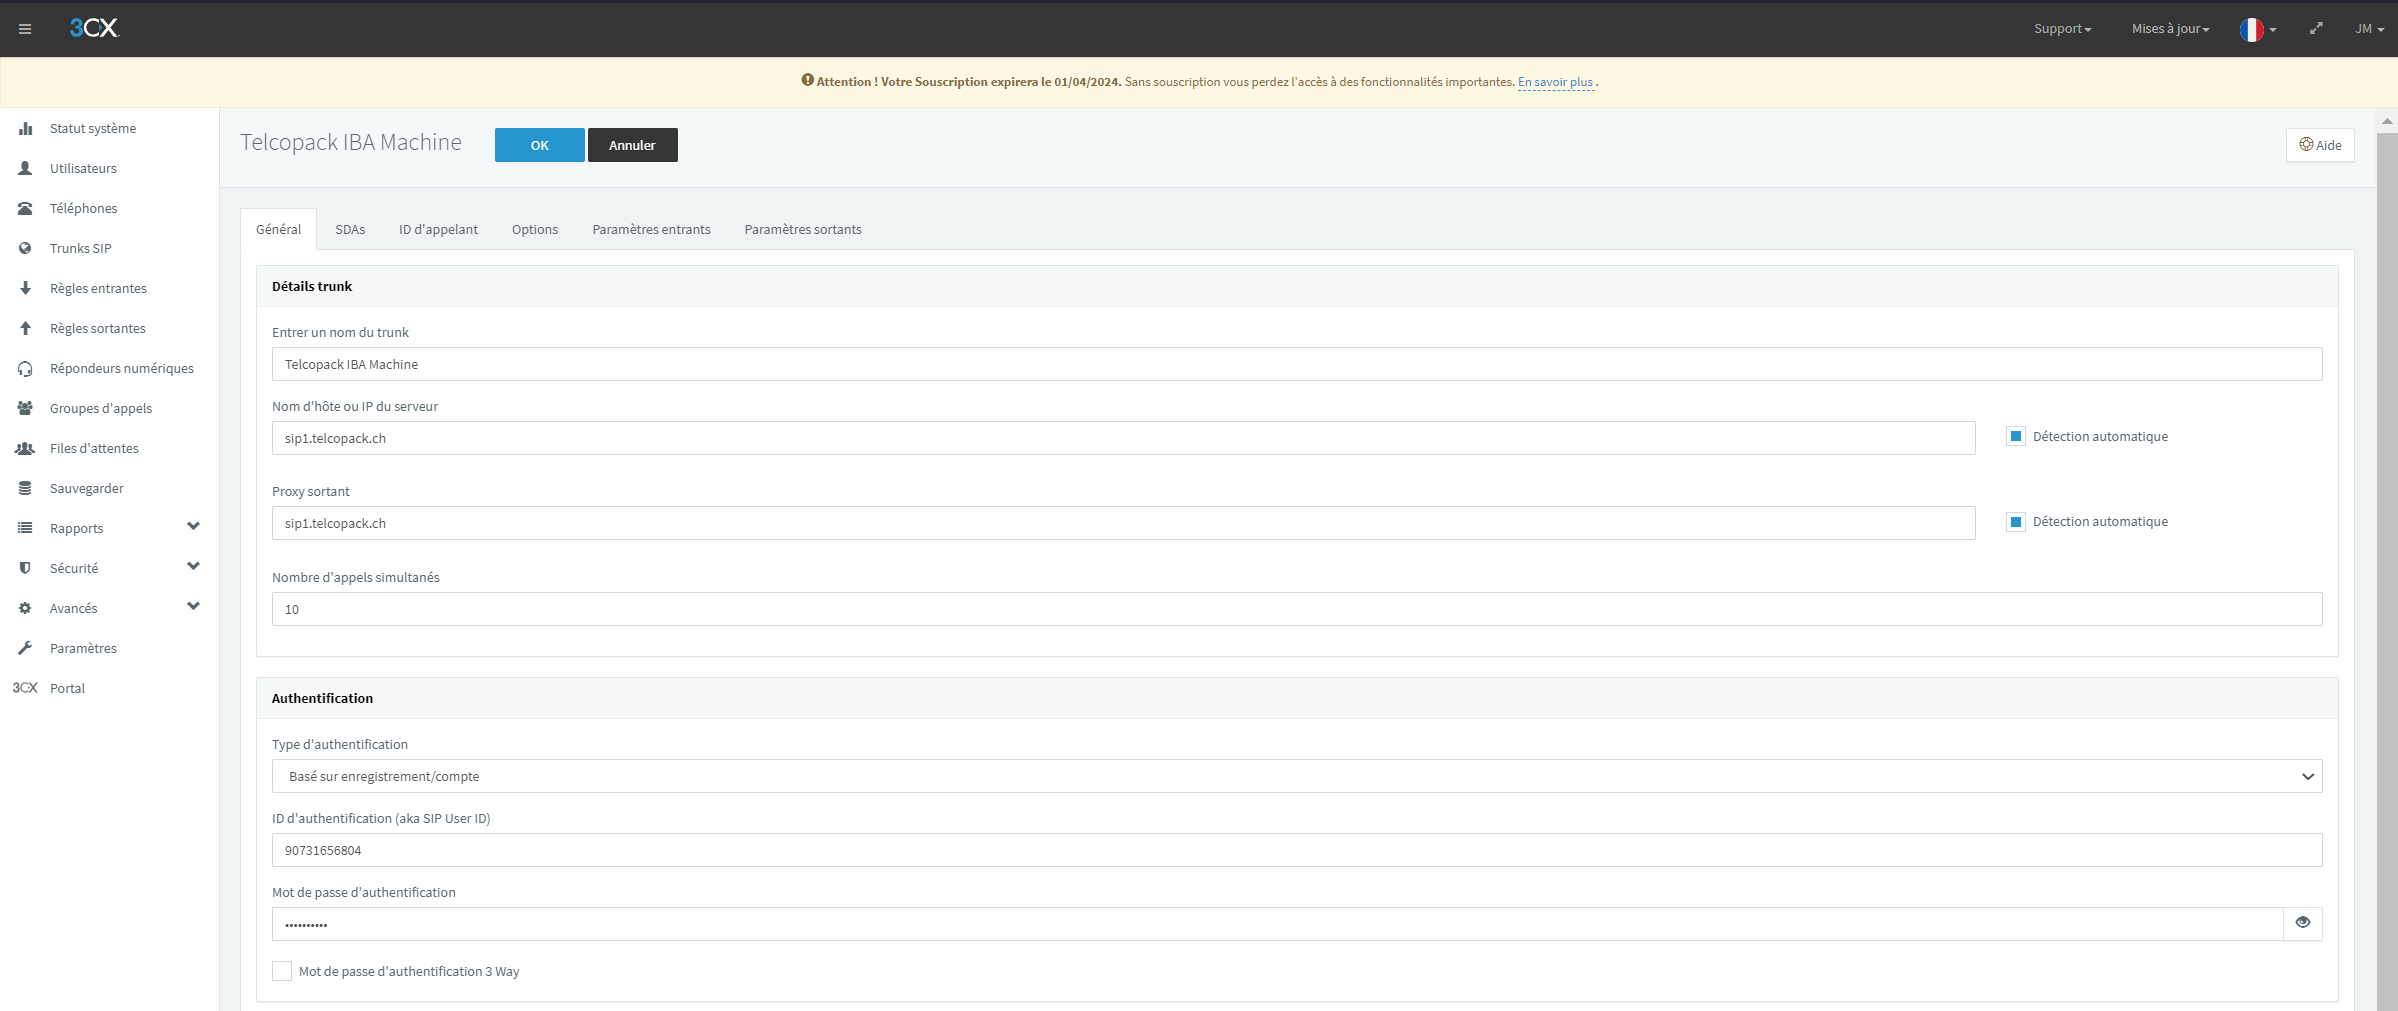Click the Sécurité shield icon

[x=25, y=568]
